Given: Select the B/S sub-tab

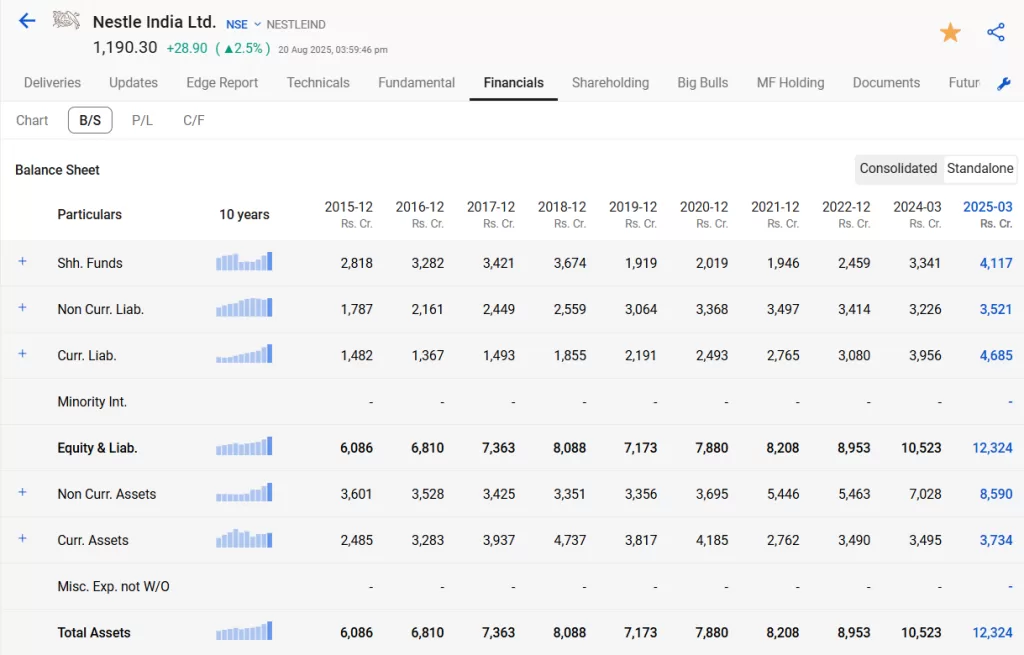Looking at the screenshot, I should (90, 120).
